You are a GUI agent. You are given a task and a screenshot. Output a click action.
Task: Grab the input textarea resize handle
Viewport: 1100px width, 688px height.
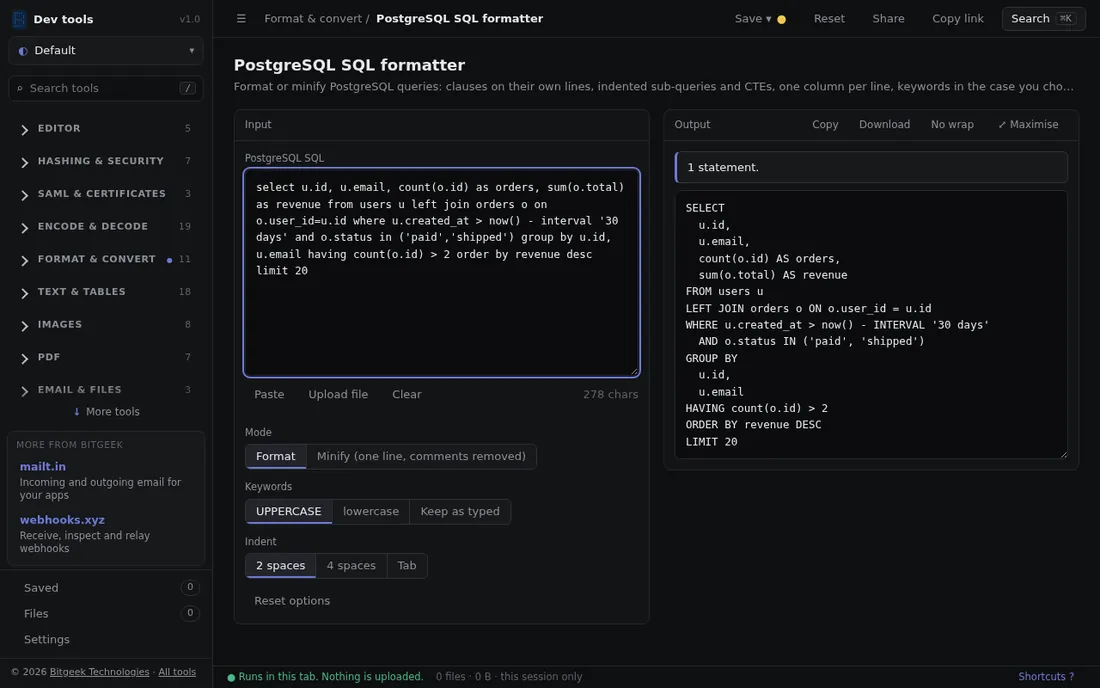click(635, 372)
